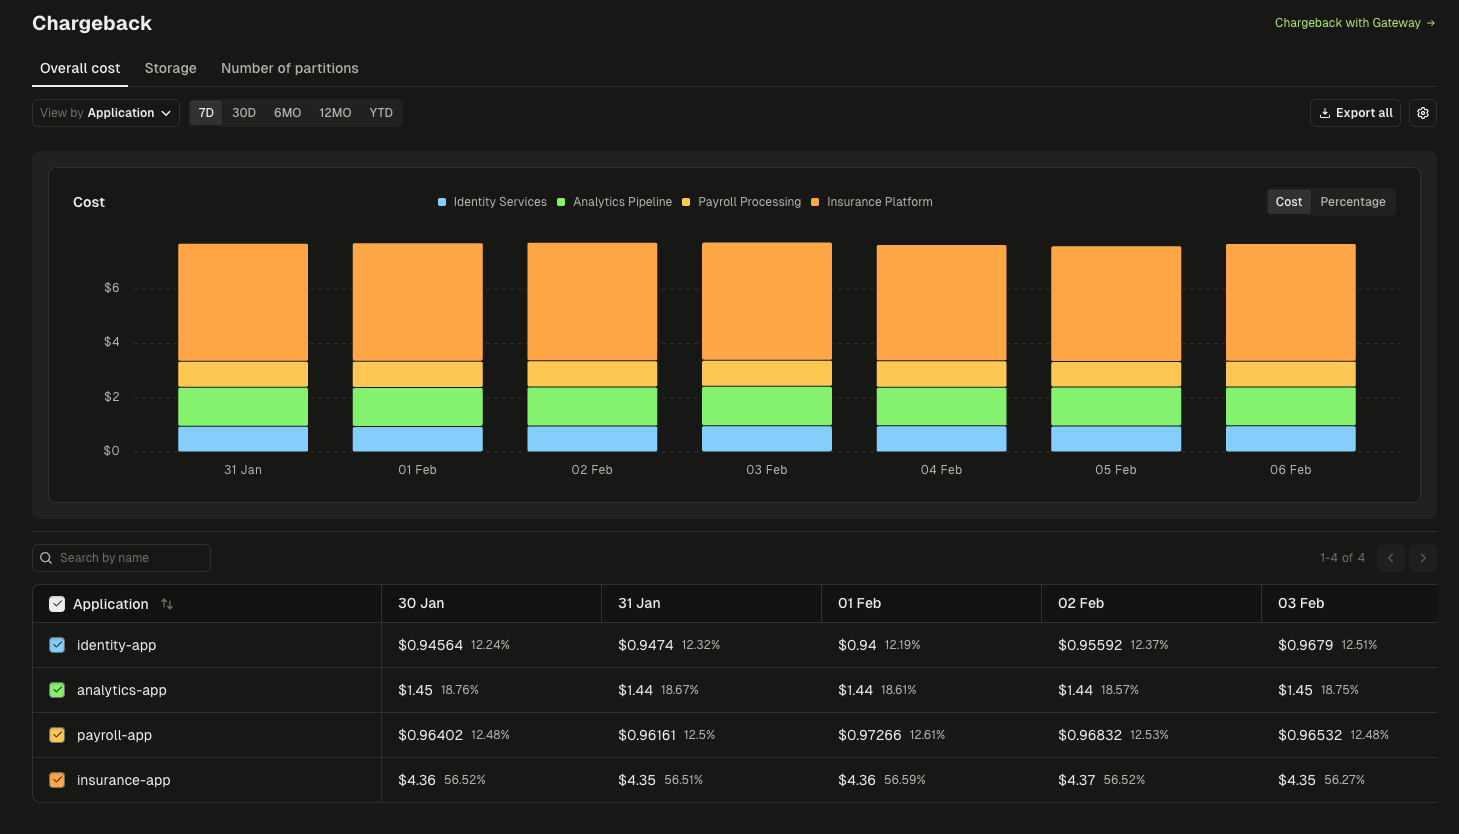Switch chart view to Percentage
Screen dimensions: 1459x834
coord(1352,201)
